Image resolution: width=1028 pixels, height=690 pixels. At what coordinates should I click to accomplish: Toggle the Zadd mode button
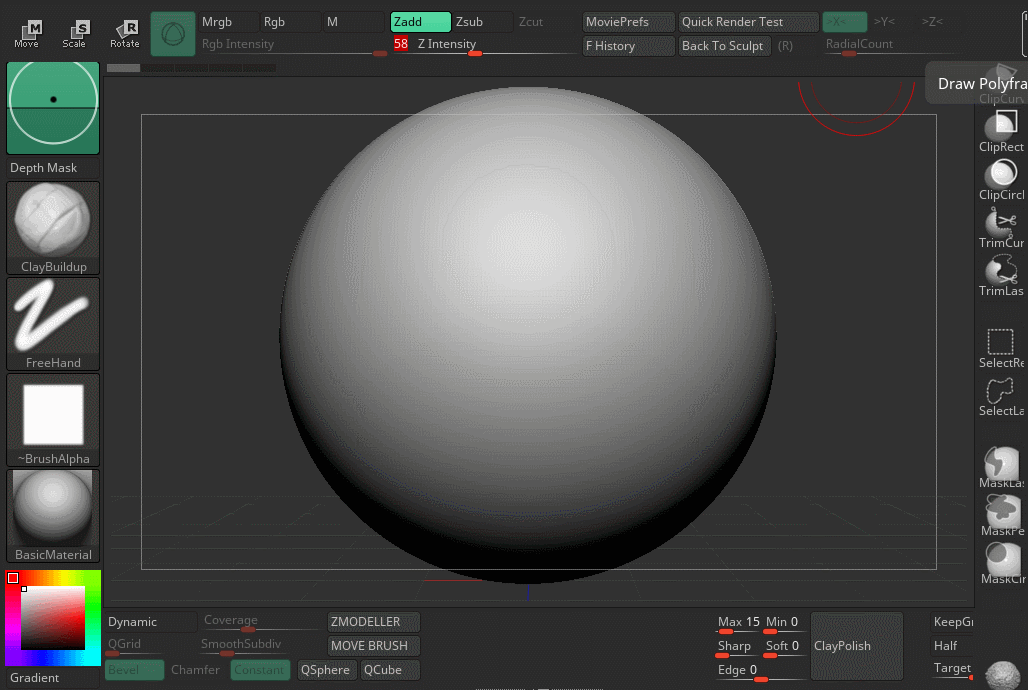[420, 22]
